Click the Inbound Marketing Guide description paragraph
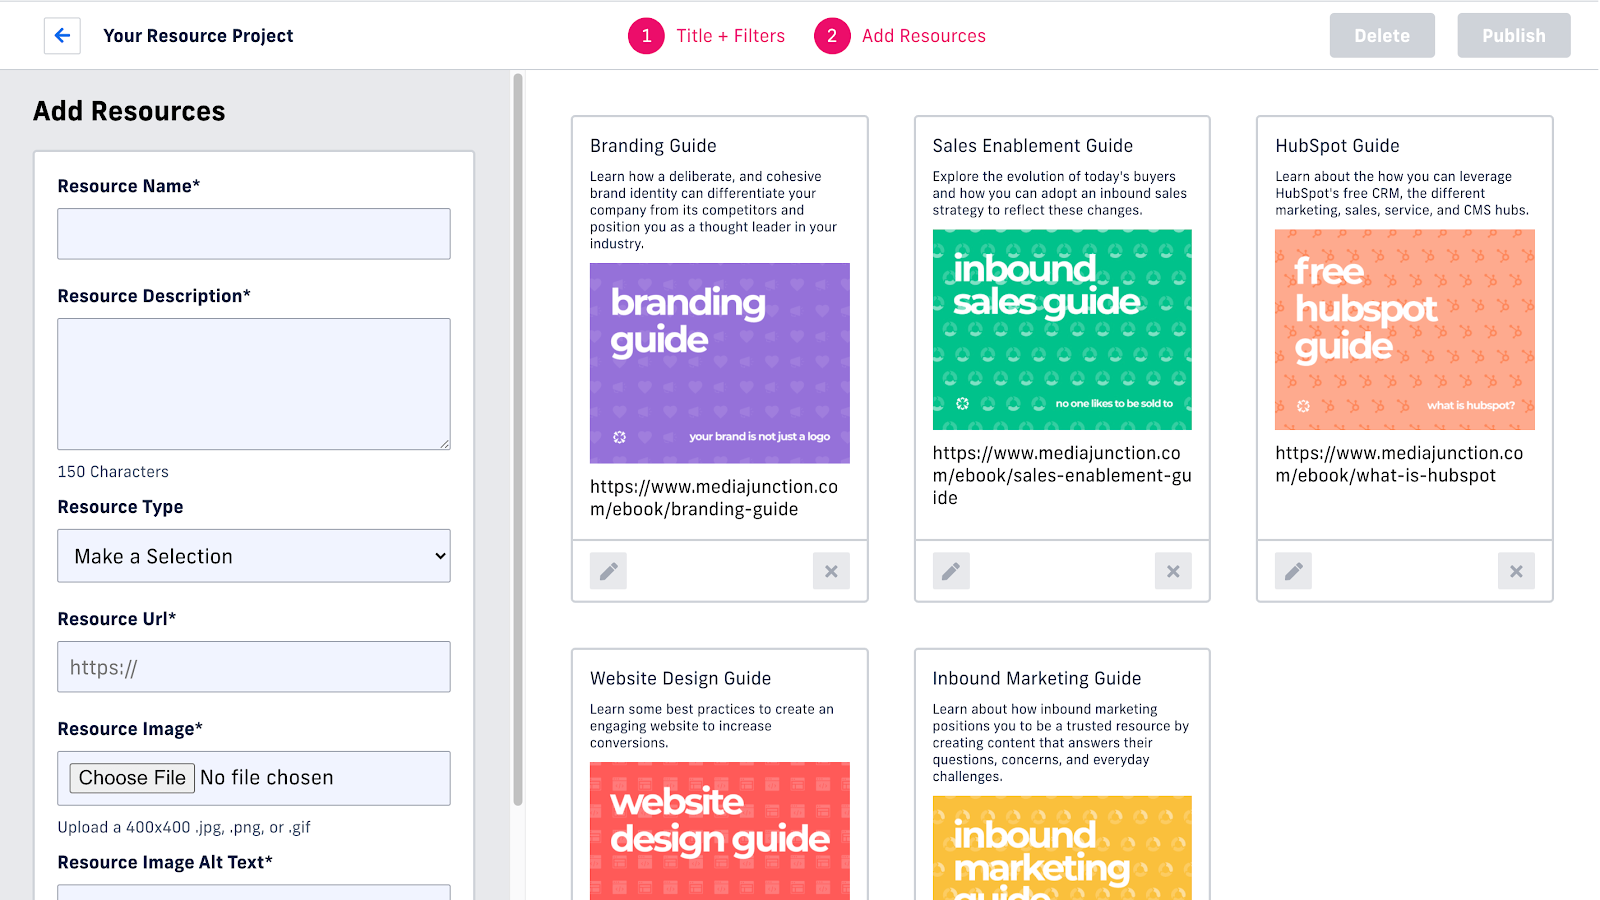Screen dimensions: 1600x900 1061,743
